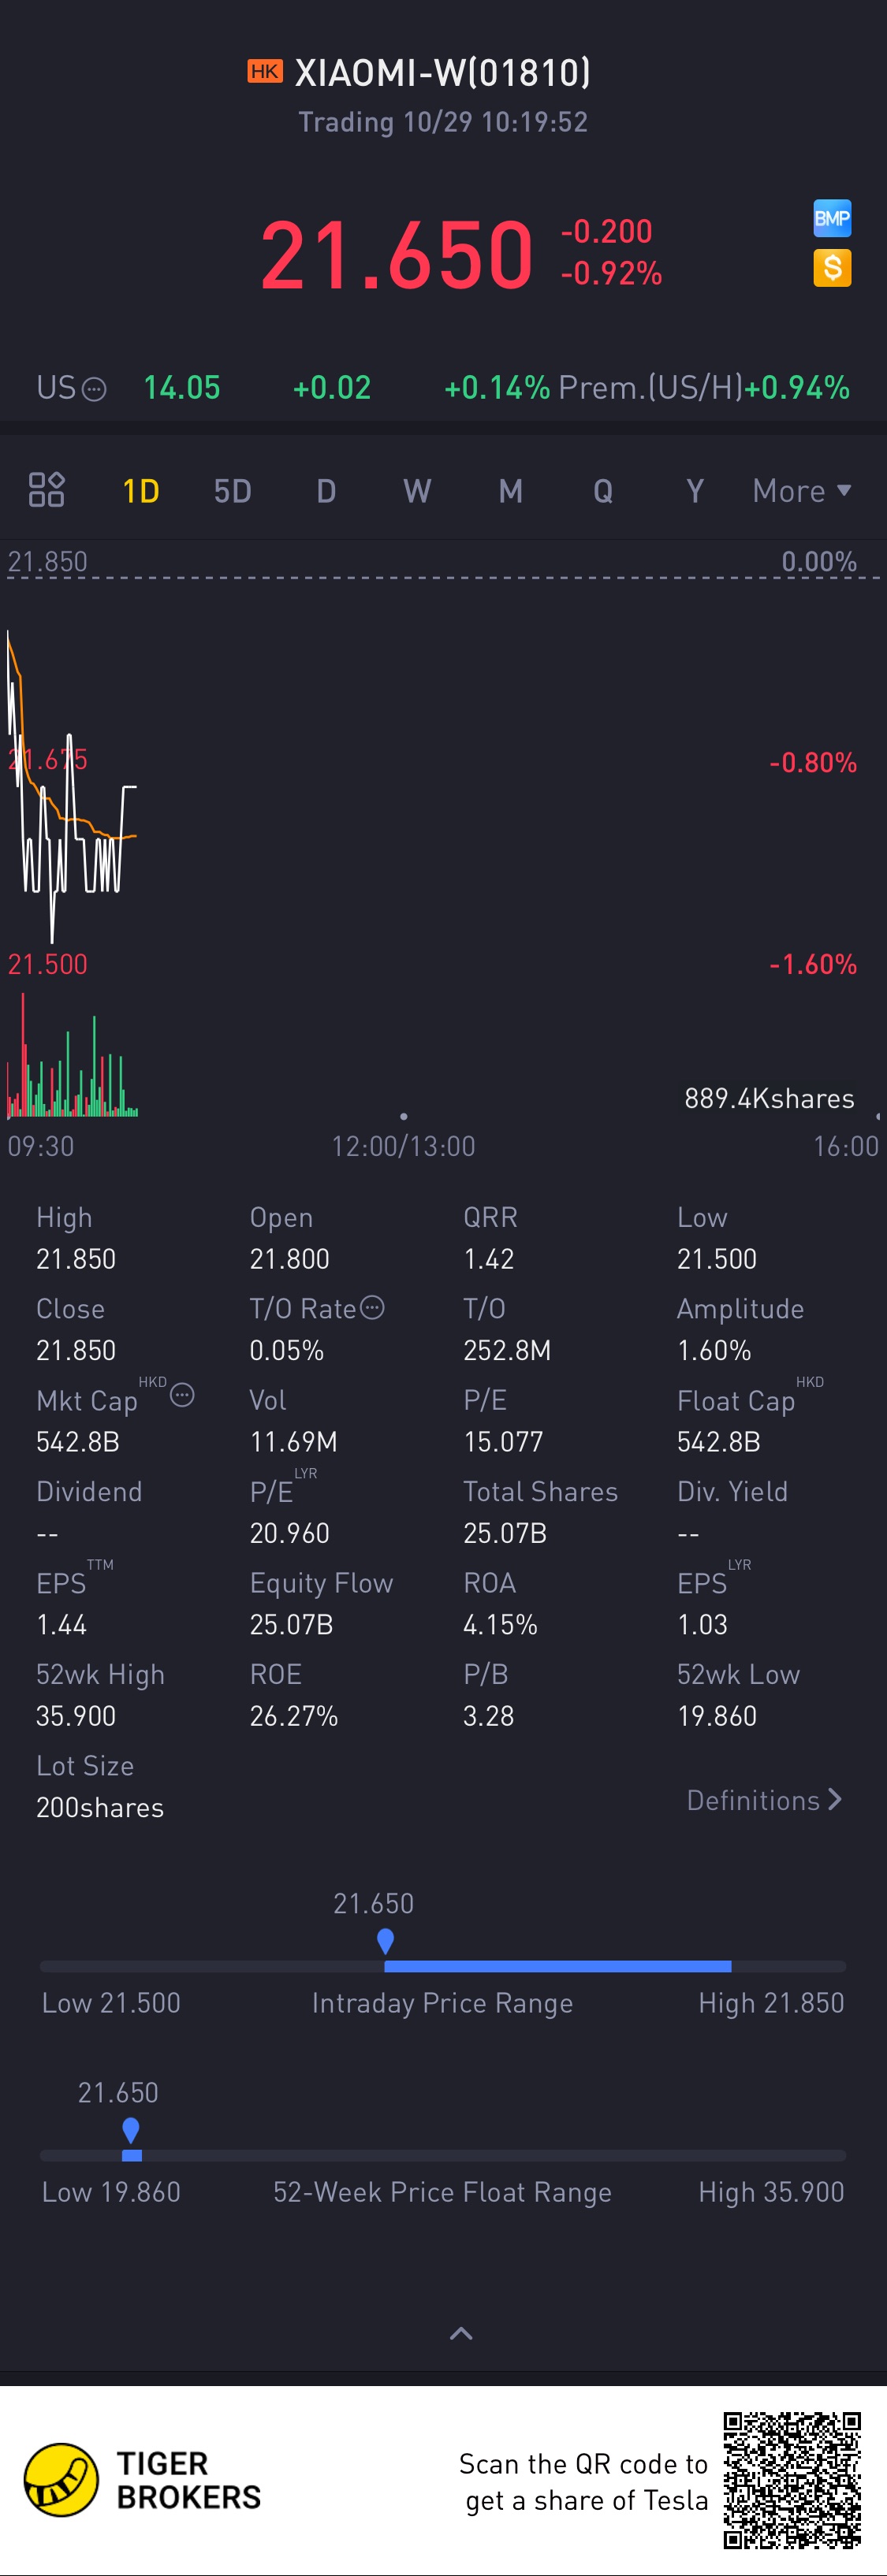Switch to the W weekly chart tab
The image size is (887, 2576).
coord(417,491)
